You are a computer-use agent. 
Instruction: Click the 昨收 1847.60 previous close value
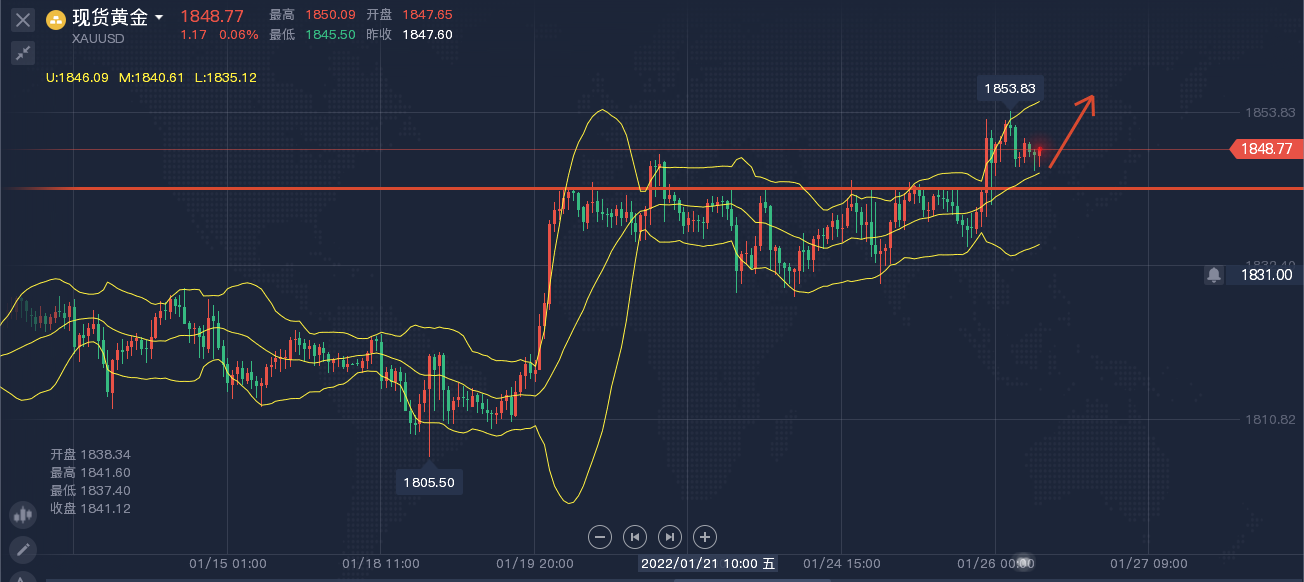tap(409, 34)
